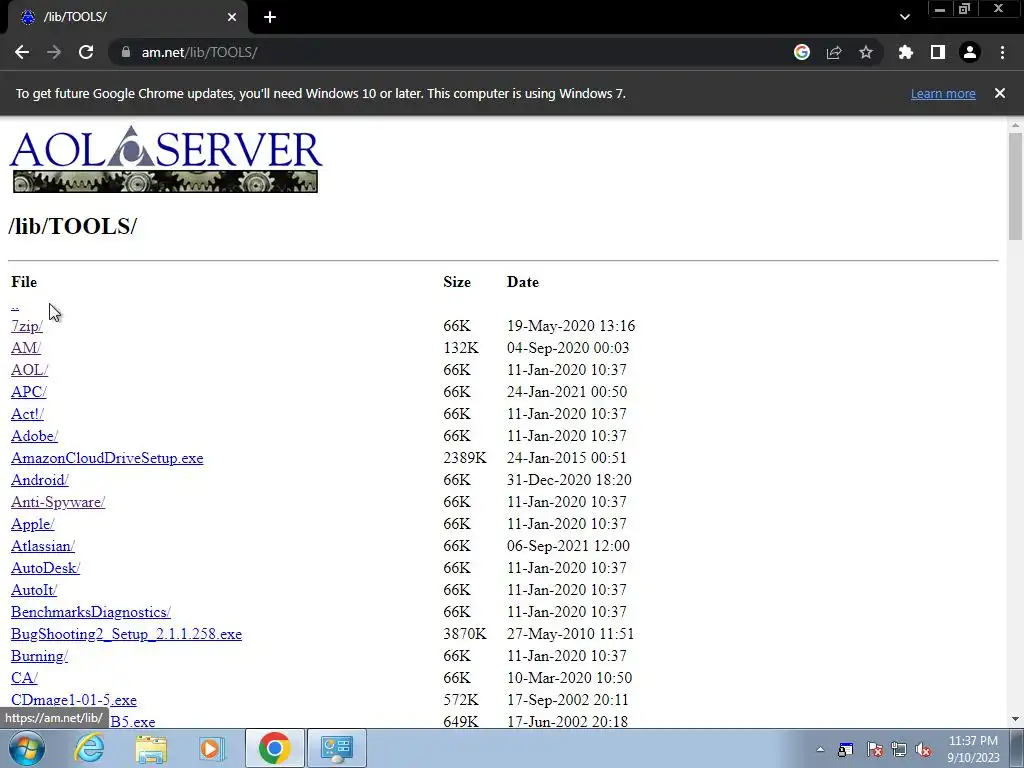Open the Act!/ folder
Screen dimensions: 1024x768
[x=27, y=414]
